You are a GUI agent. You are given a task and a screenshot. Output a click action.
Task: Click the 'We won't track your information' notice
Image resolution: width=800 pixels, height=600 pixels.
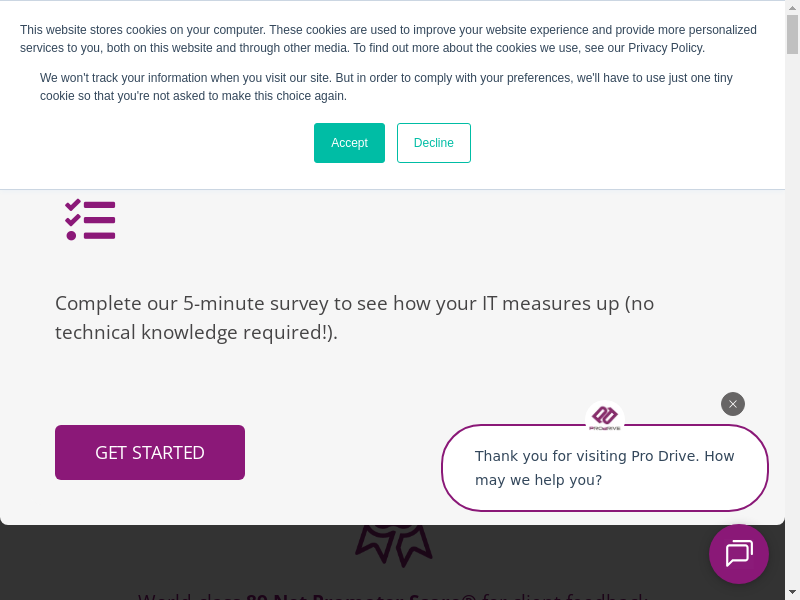386,87
